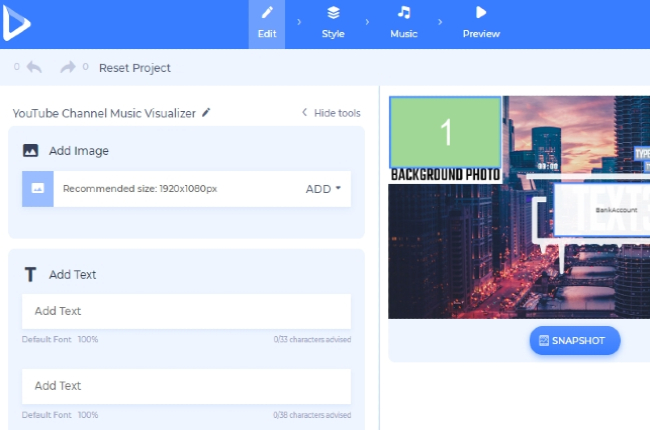Open the Preview step
650x430 pixels.
481,24
